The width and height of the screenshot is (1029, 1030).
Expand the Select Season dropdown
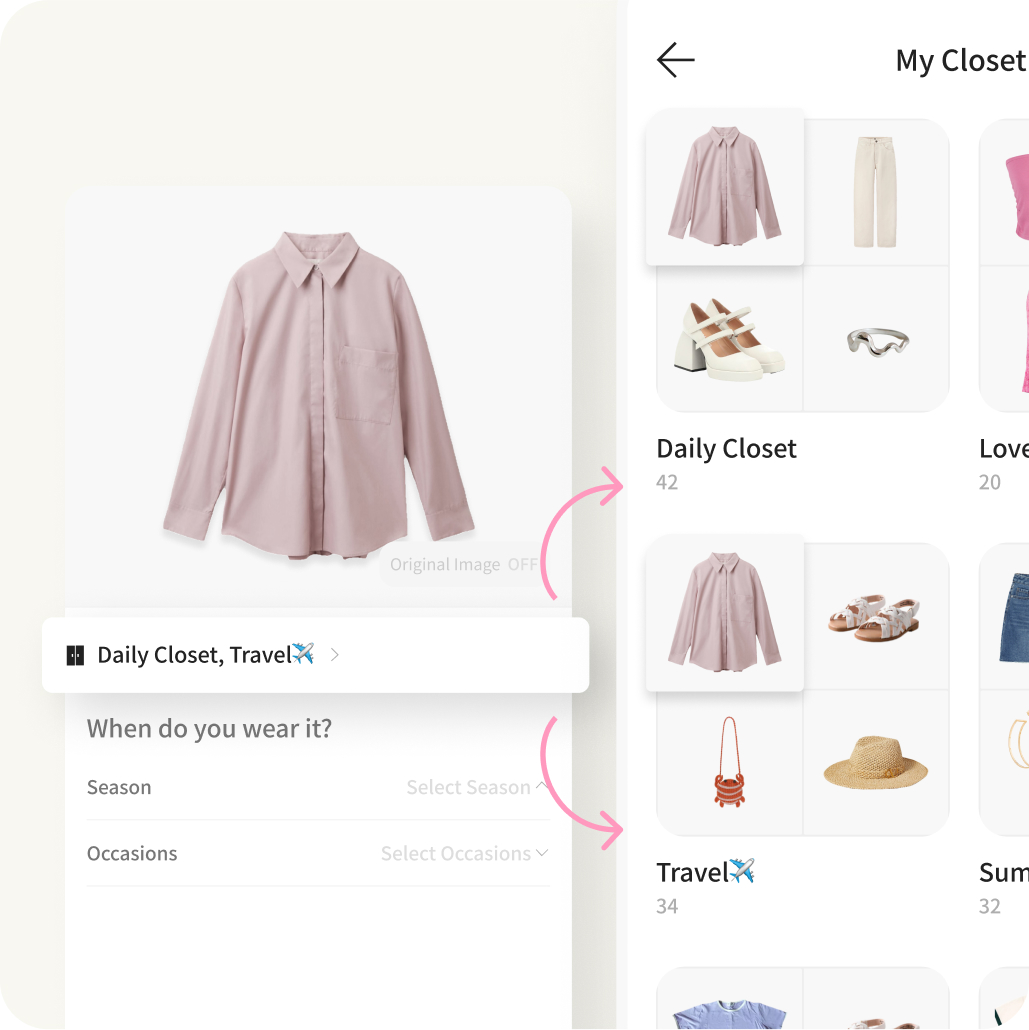pos(476,787)
